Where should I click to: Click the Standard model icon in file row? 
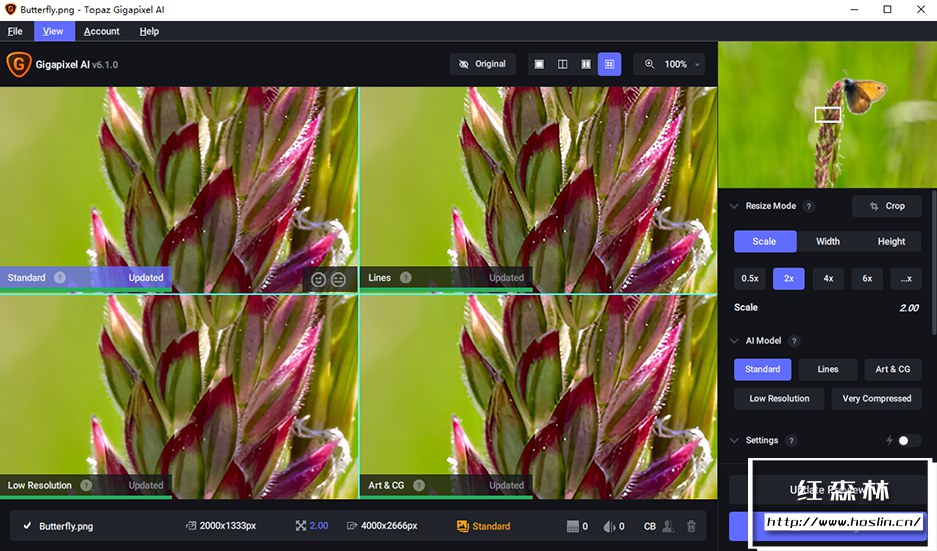(x=463, y=526)
